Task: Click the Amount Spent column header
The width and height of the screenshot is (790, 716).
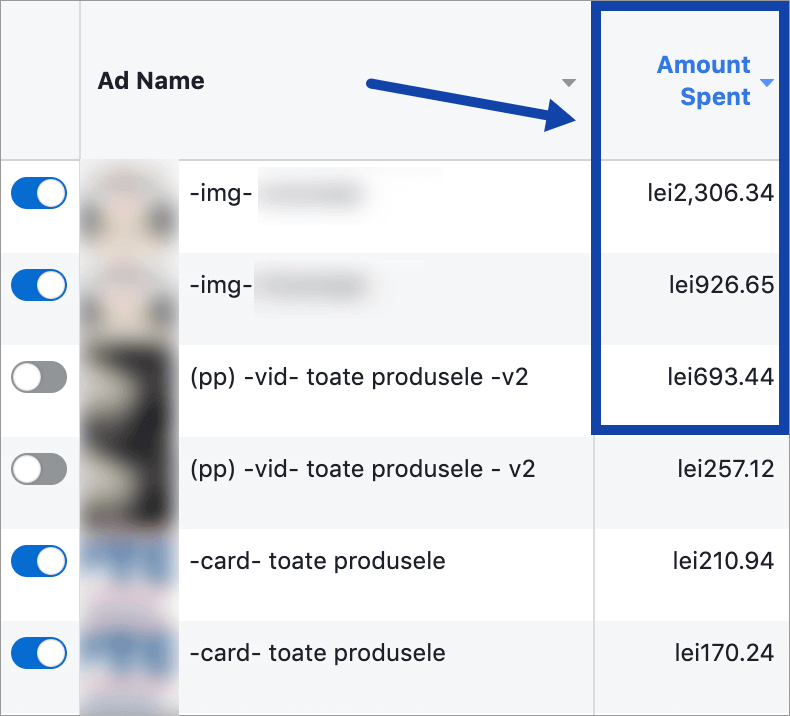Action: [x=703, y=81]
